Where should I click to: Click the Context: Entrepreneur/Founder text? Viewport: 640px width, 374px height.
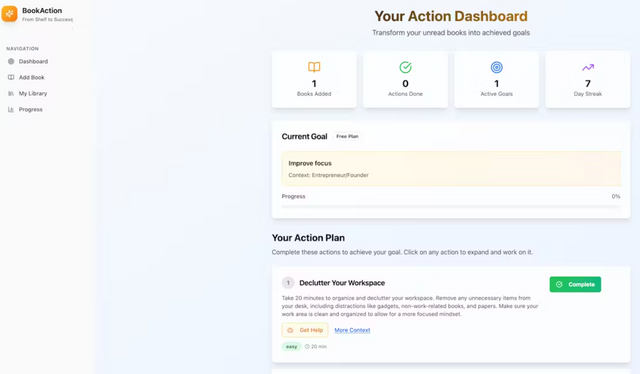coord(329,175)
